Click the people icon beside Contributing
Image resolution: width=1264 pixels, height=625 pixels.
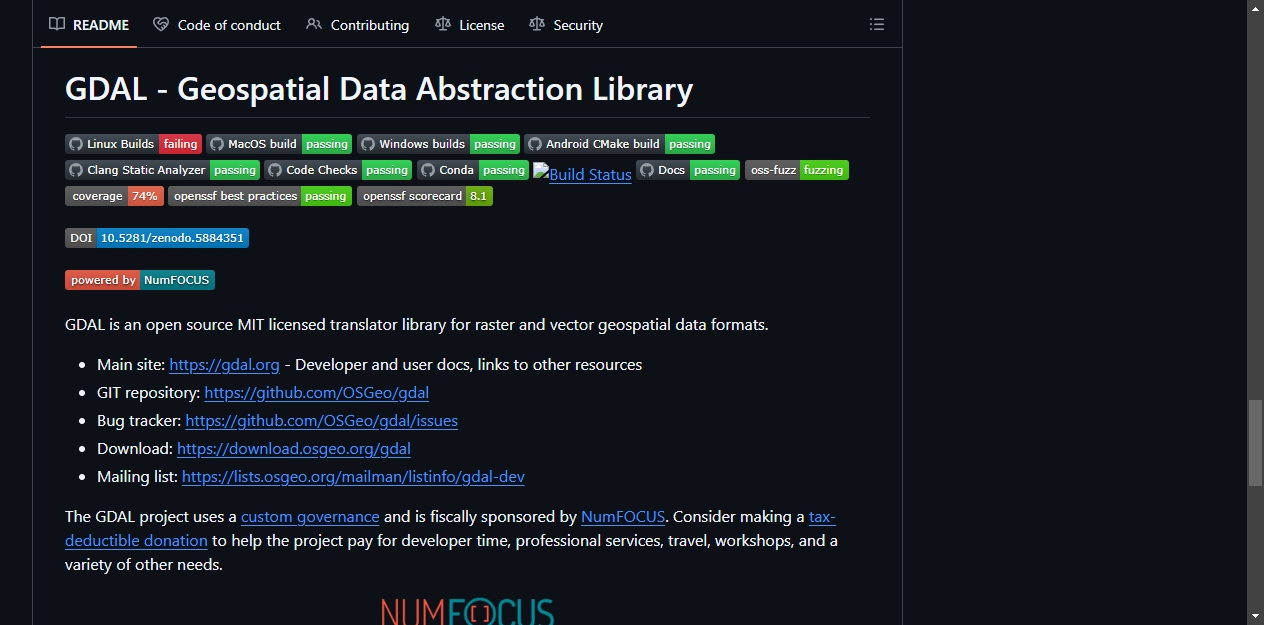pyautogui.click(x=314, y=24)
